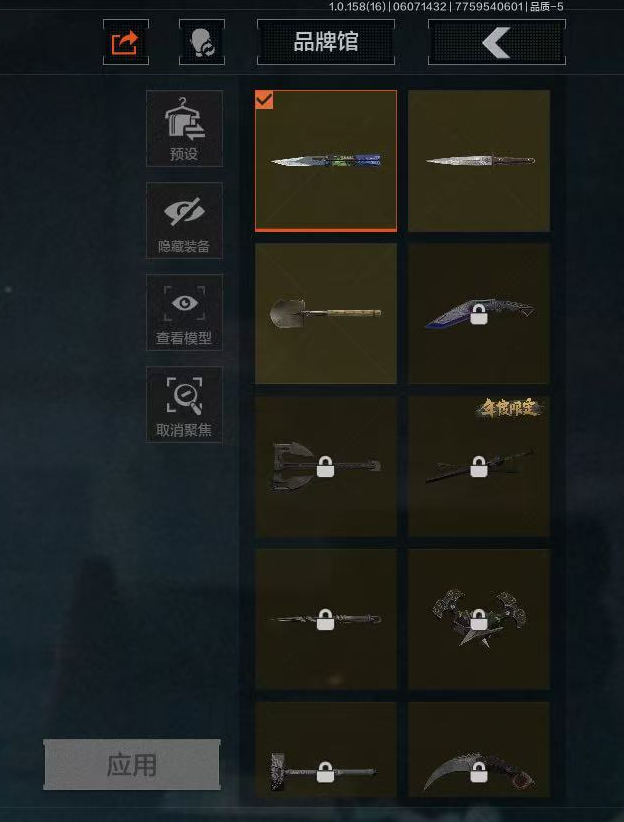Select the plain dagger skin

point(479,160)
